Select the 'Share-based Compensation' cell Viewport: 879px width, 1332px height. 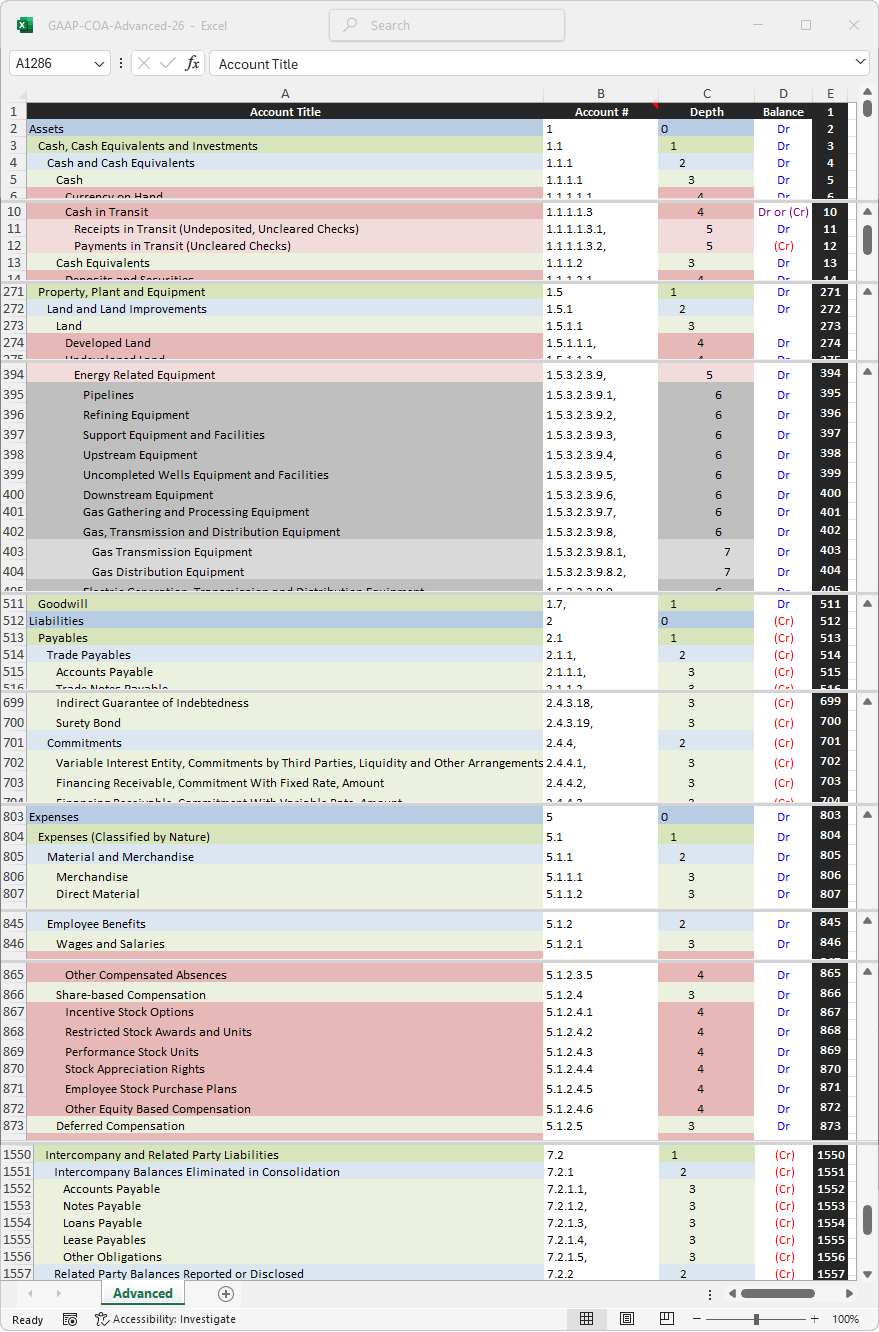285,995
